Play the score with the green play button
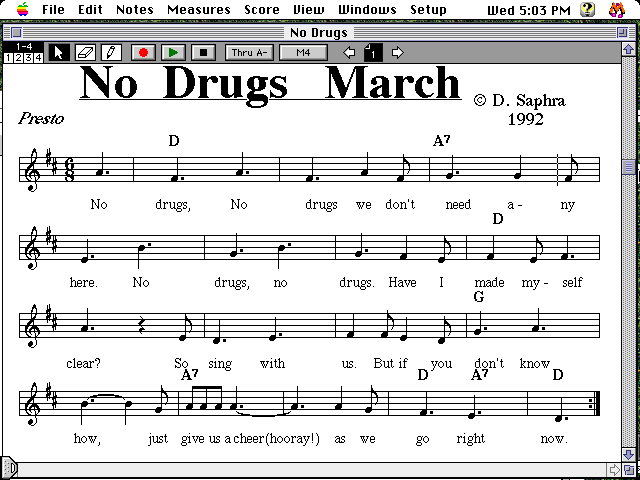This screenshot has width=640, height=480. (x=173, y=53)
